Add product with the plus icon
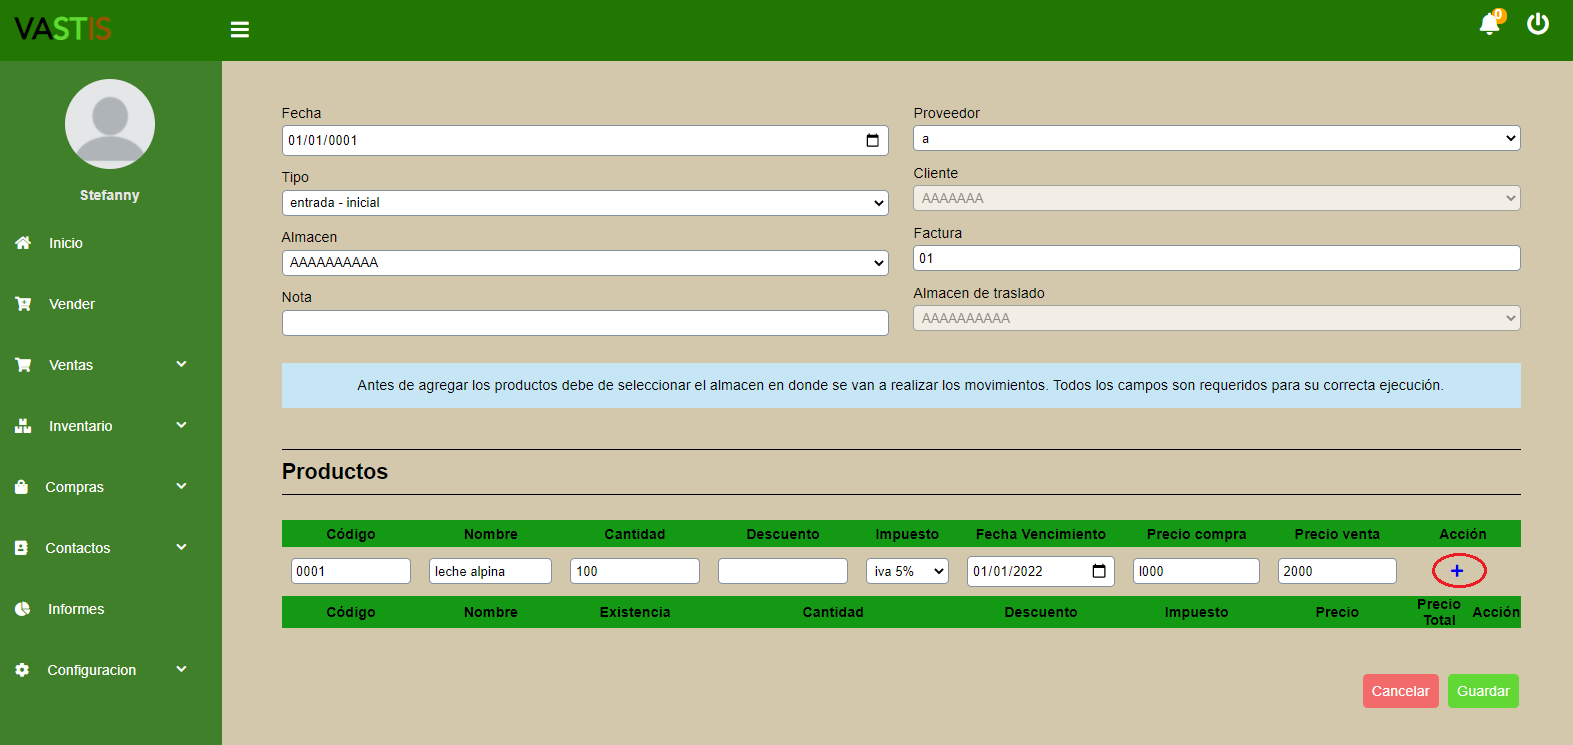This screenshot has height=745, width=1573. click(1457, 571)
